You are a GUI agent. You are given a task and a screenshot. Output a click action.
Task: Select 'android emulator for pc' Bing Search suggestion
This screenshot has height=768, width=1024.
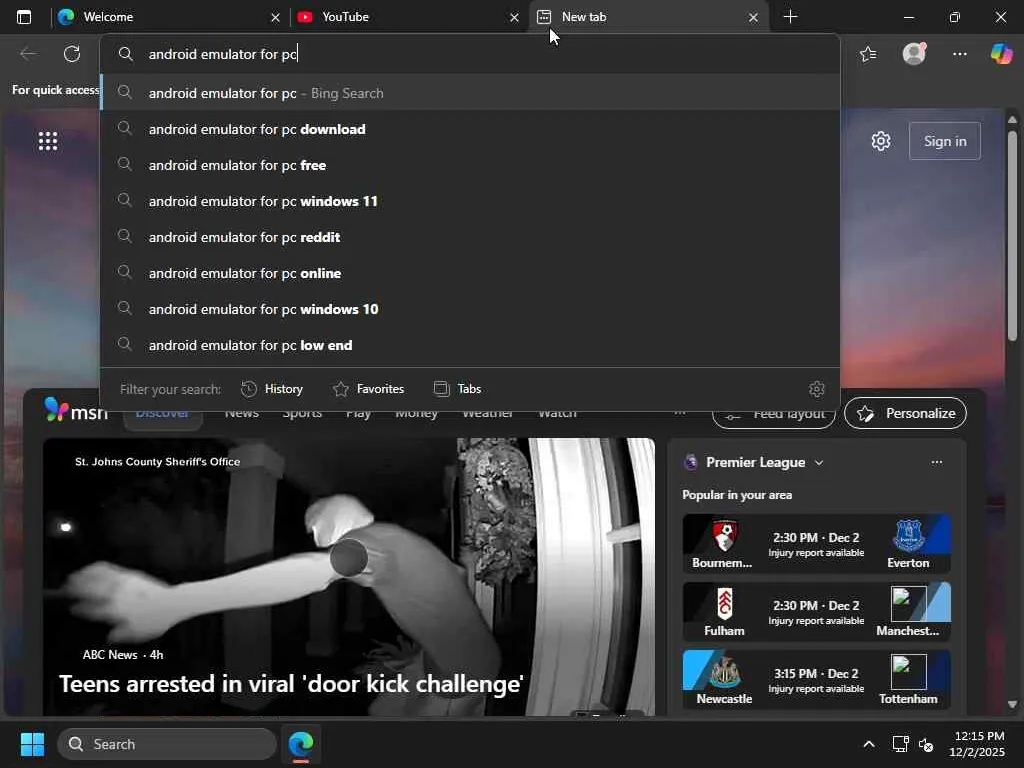[470, 93]
